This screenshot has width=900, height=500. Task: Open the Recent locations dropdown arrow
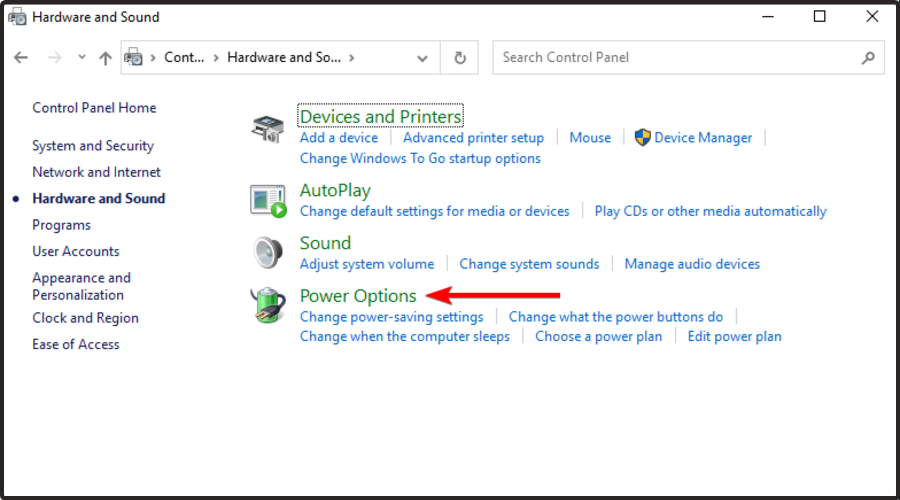pyautogui.click(x=82, y=57)
